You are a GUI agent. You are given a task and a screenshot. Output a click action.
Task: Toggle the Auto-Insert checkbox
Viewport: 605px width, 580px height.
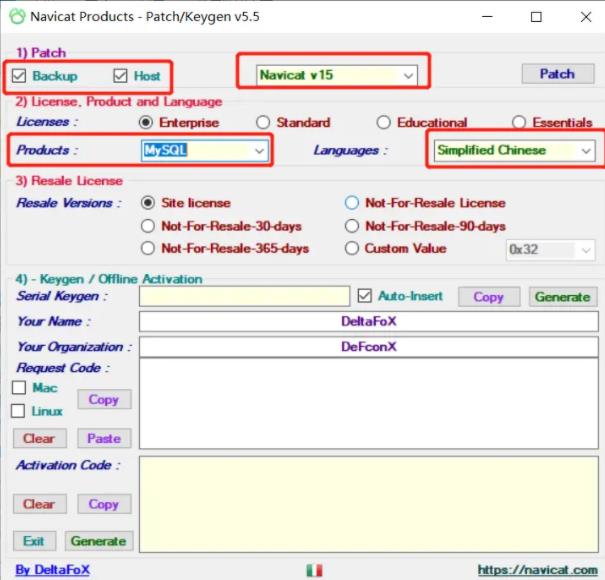pyautogui.click(x=365, y=296)
